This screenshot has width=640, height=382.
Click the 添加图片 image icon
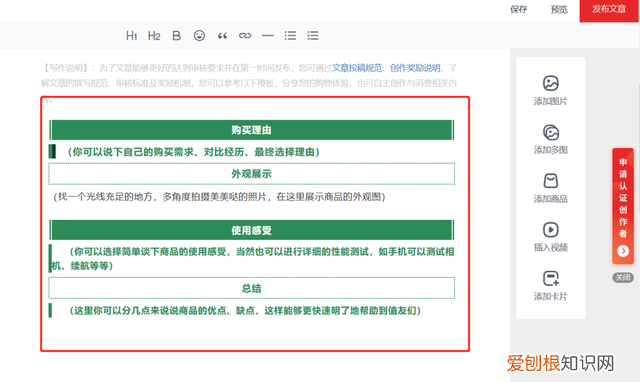[551, 83]
